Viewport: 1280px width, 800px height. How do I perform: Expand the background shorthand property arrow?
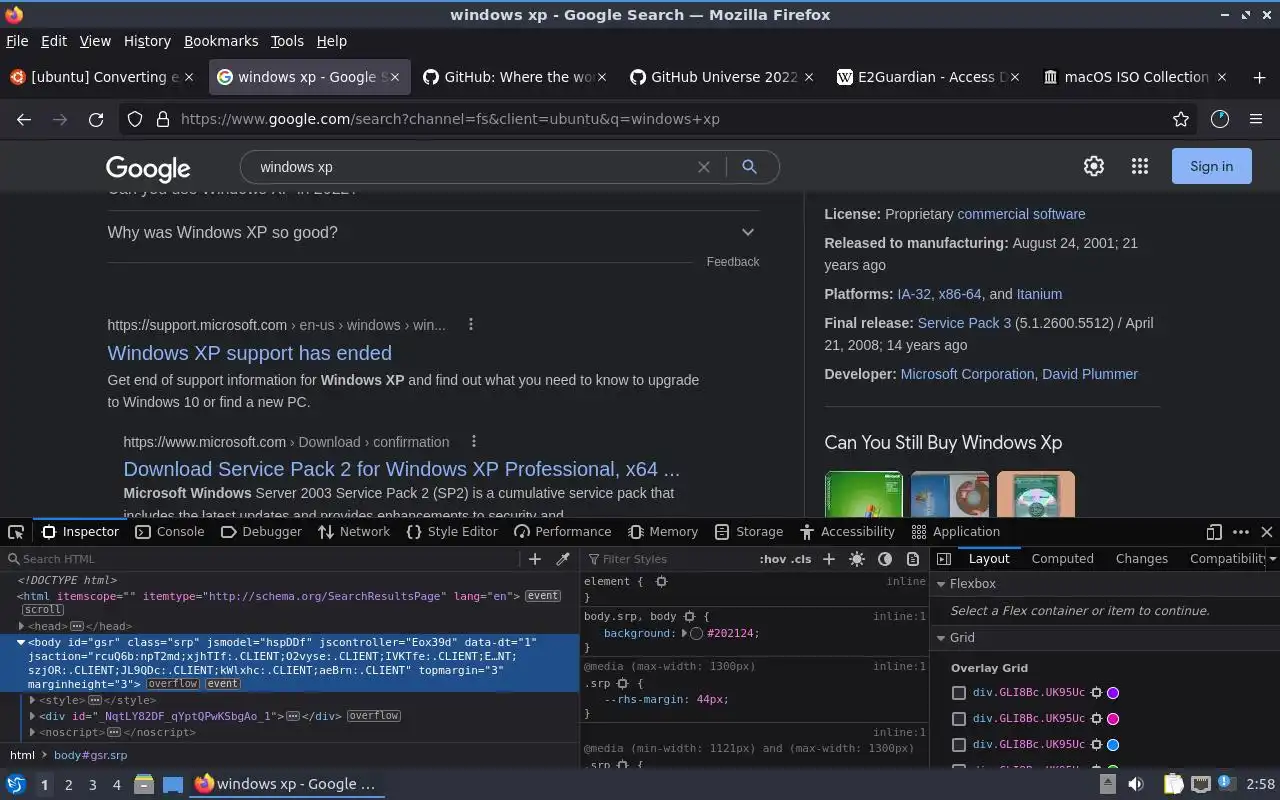(x=685, y=633)
